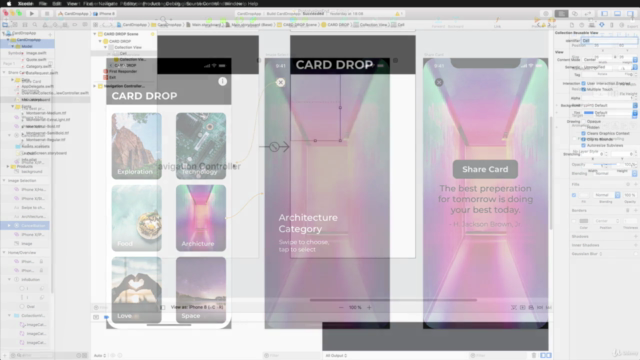The height and width of the screenshot is (360, 640).
Task: Switch to the version editor view
Action: [x=588, y=13]
